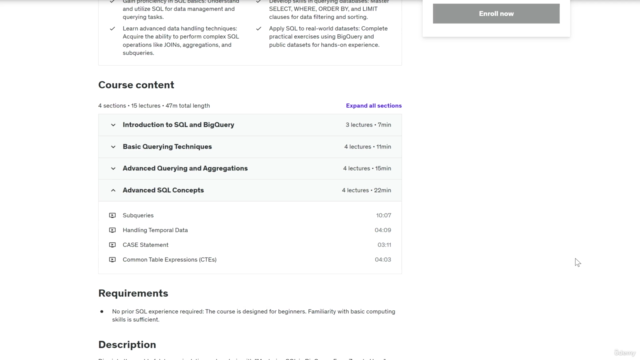Expand Advanced Querying and Aggregations chevron
The height and width of the screenshot is (360, 640).
pyautogui.click(x=113, y=169)
